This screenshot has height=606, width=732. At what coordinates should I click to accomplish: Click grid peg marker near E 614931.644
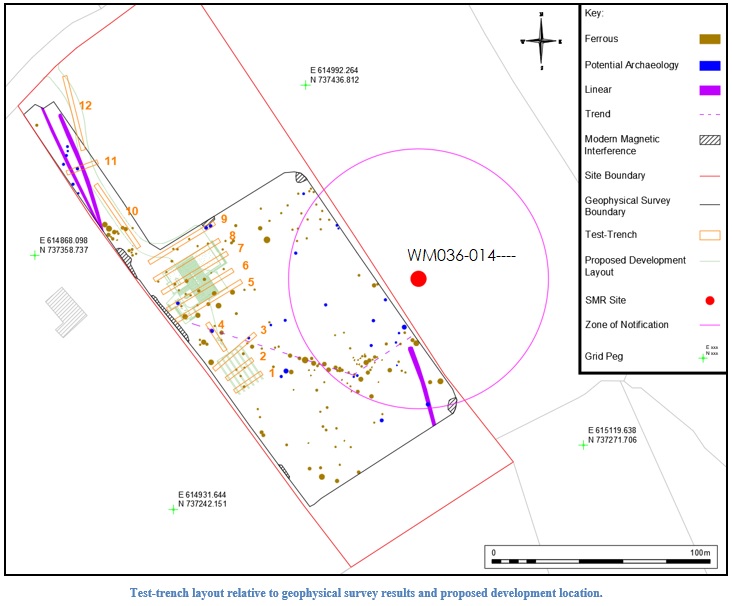(173, 509)
